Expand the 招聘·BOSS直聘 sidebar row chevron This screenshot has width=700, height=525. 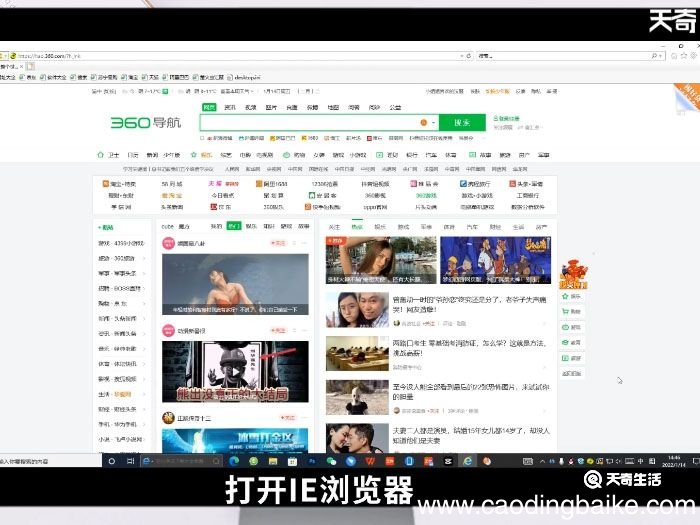click(144, 289)
